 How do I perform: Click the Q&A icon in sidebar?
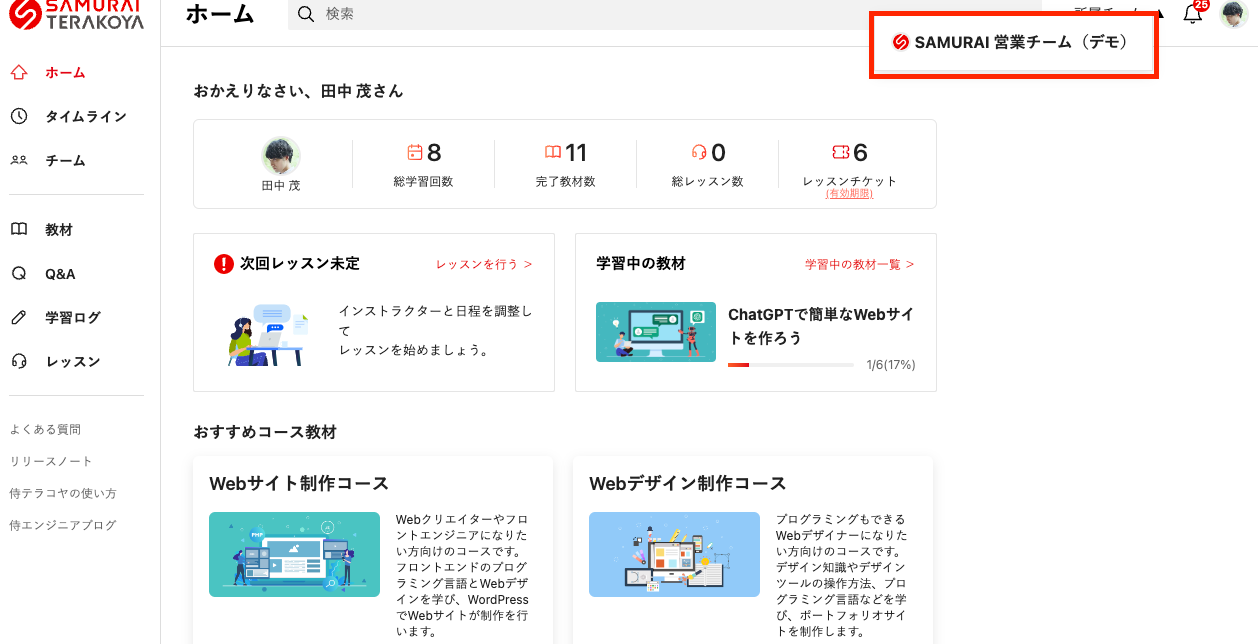coord(19,274)
